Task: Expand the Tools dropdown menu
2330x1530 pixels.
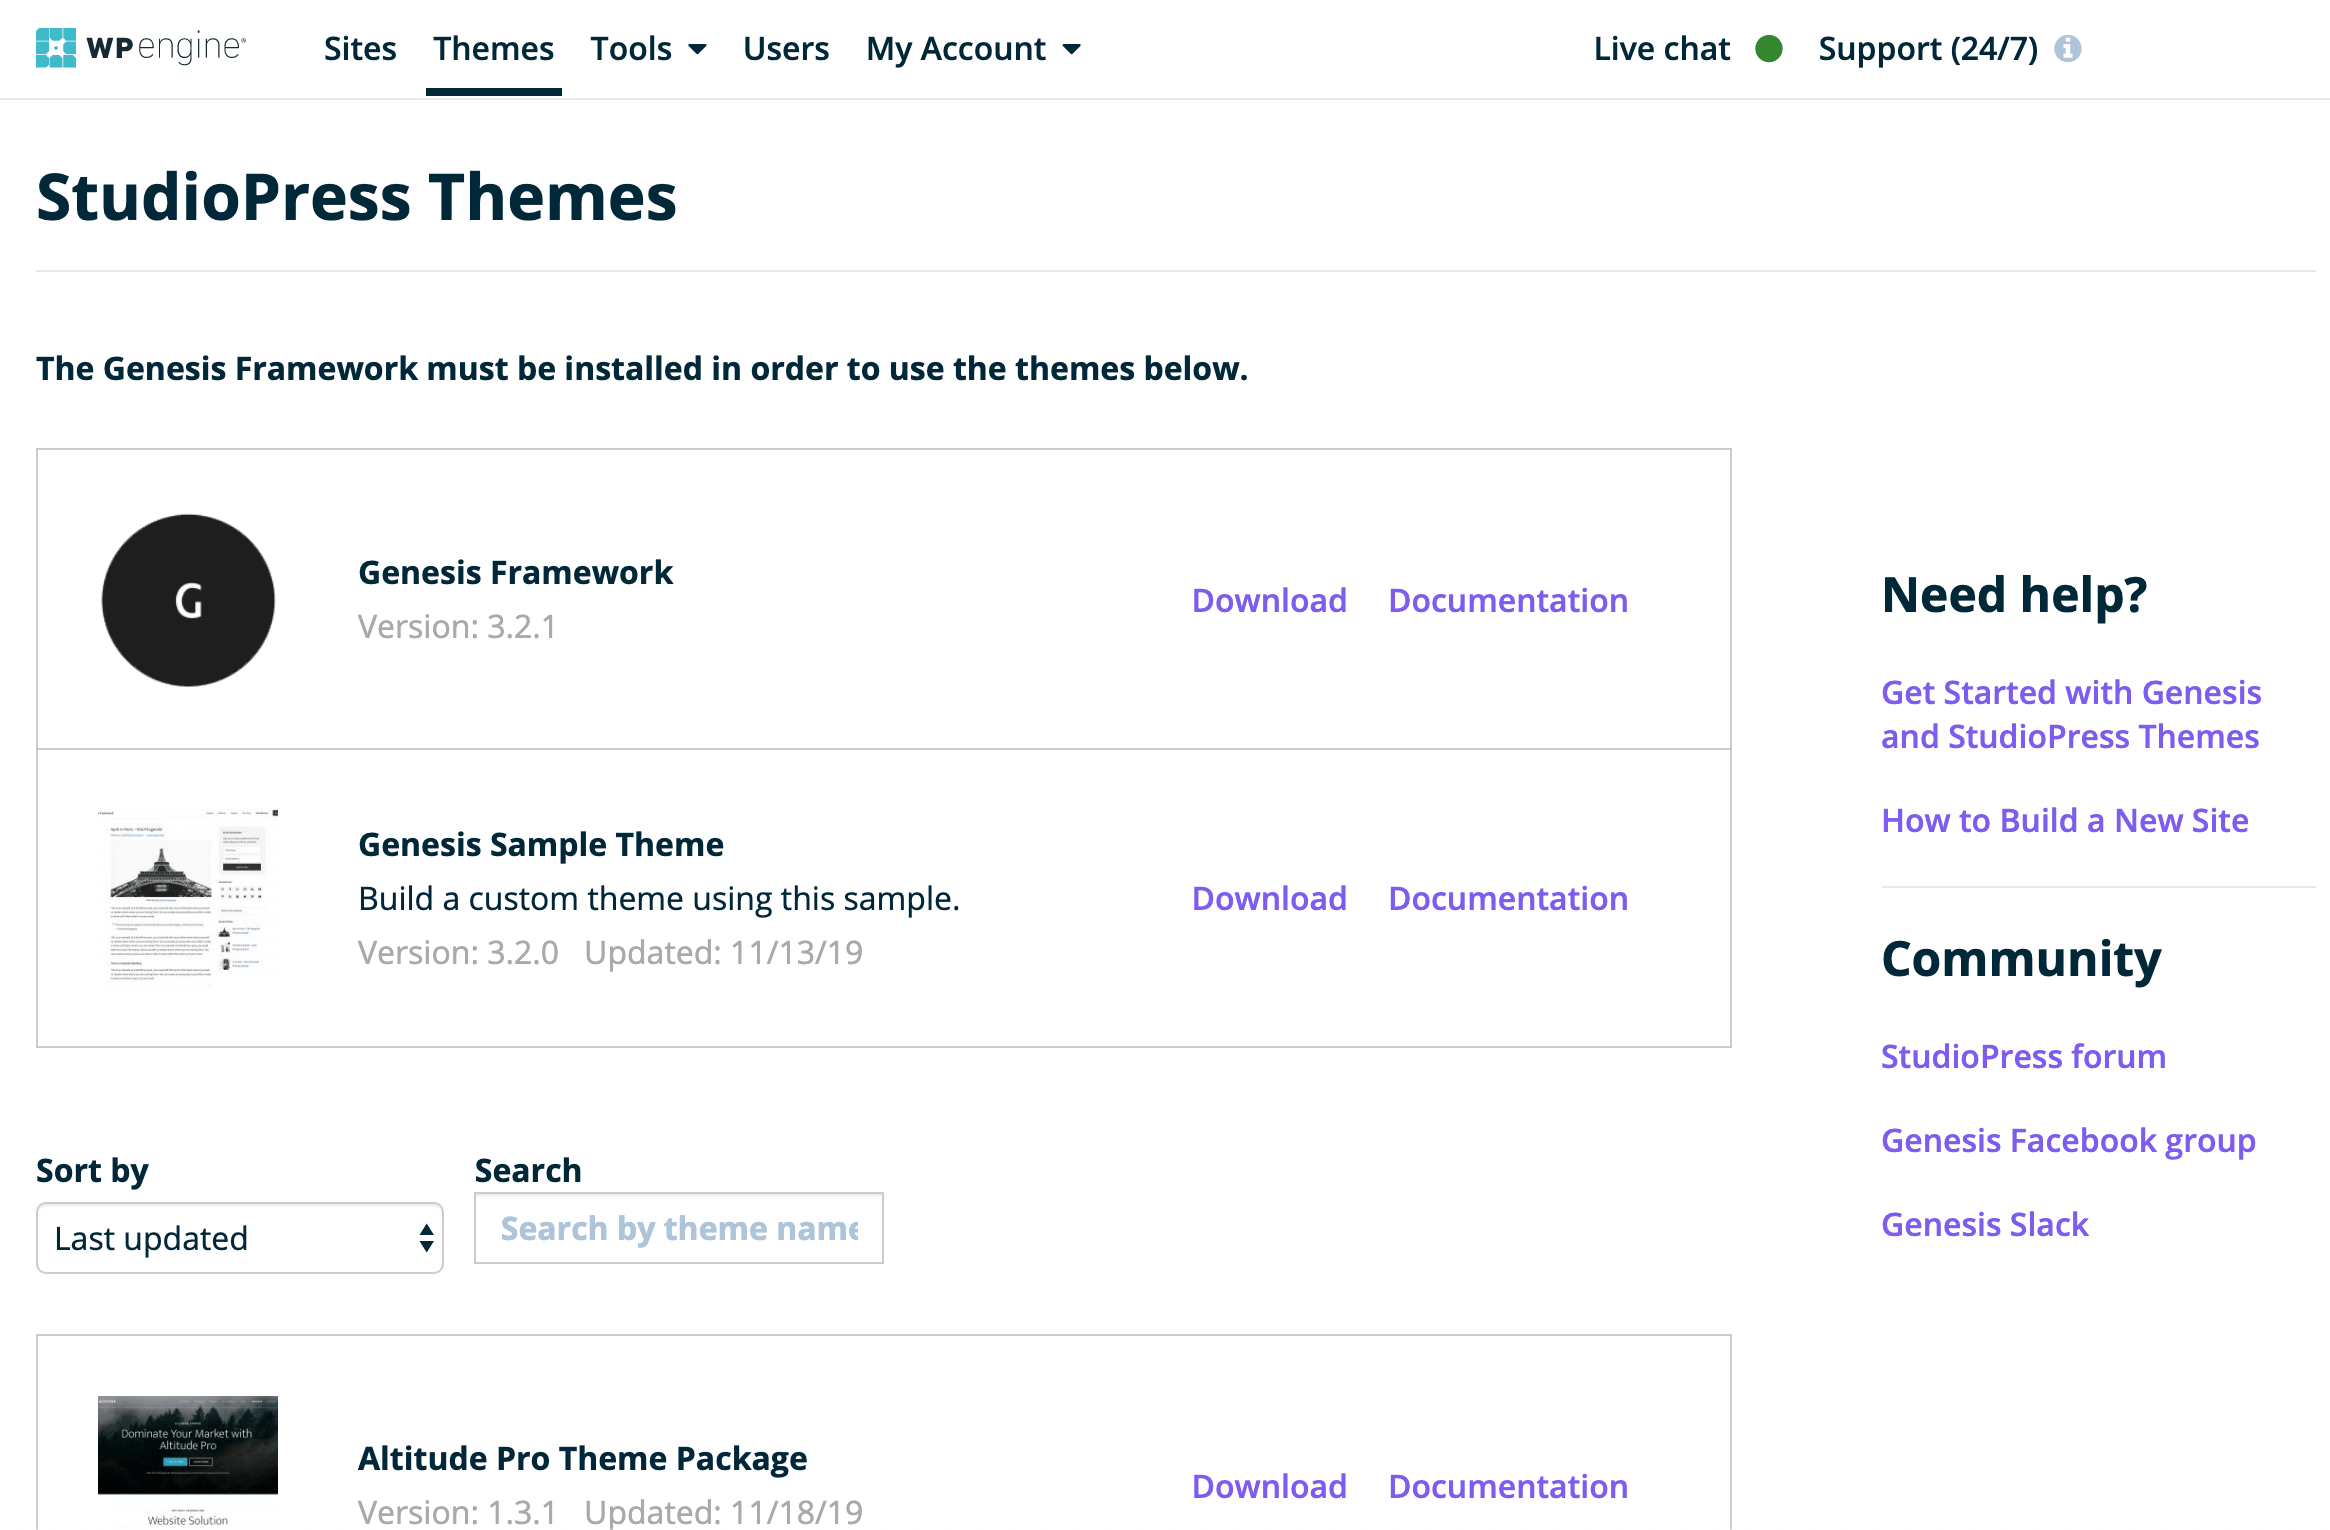Action: [648, 48]
